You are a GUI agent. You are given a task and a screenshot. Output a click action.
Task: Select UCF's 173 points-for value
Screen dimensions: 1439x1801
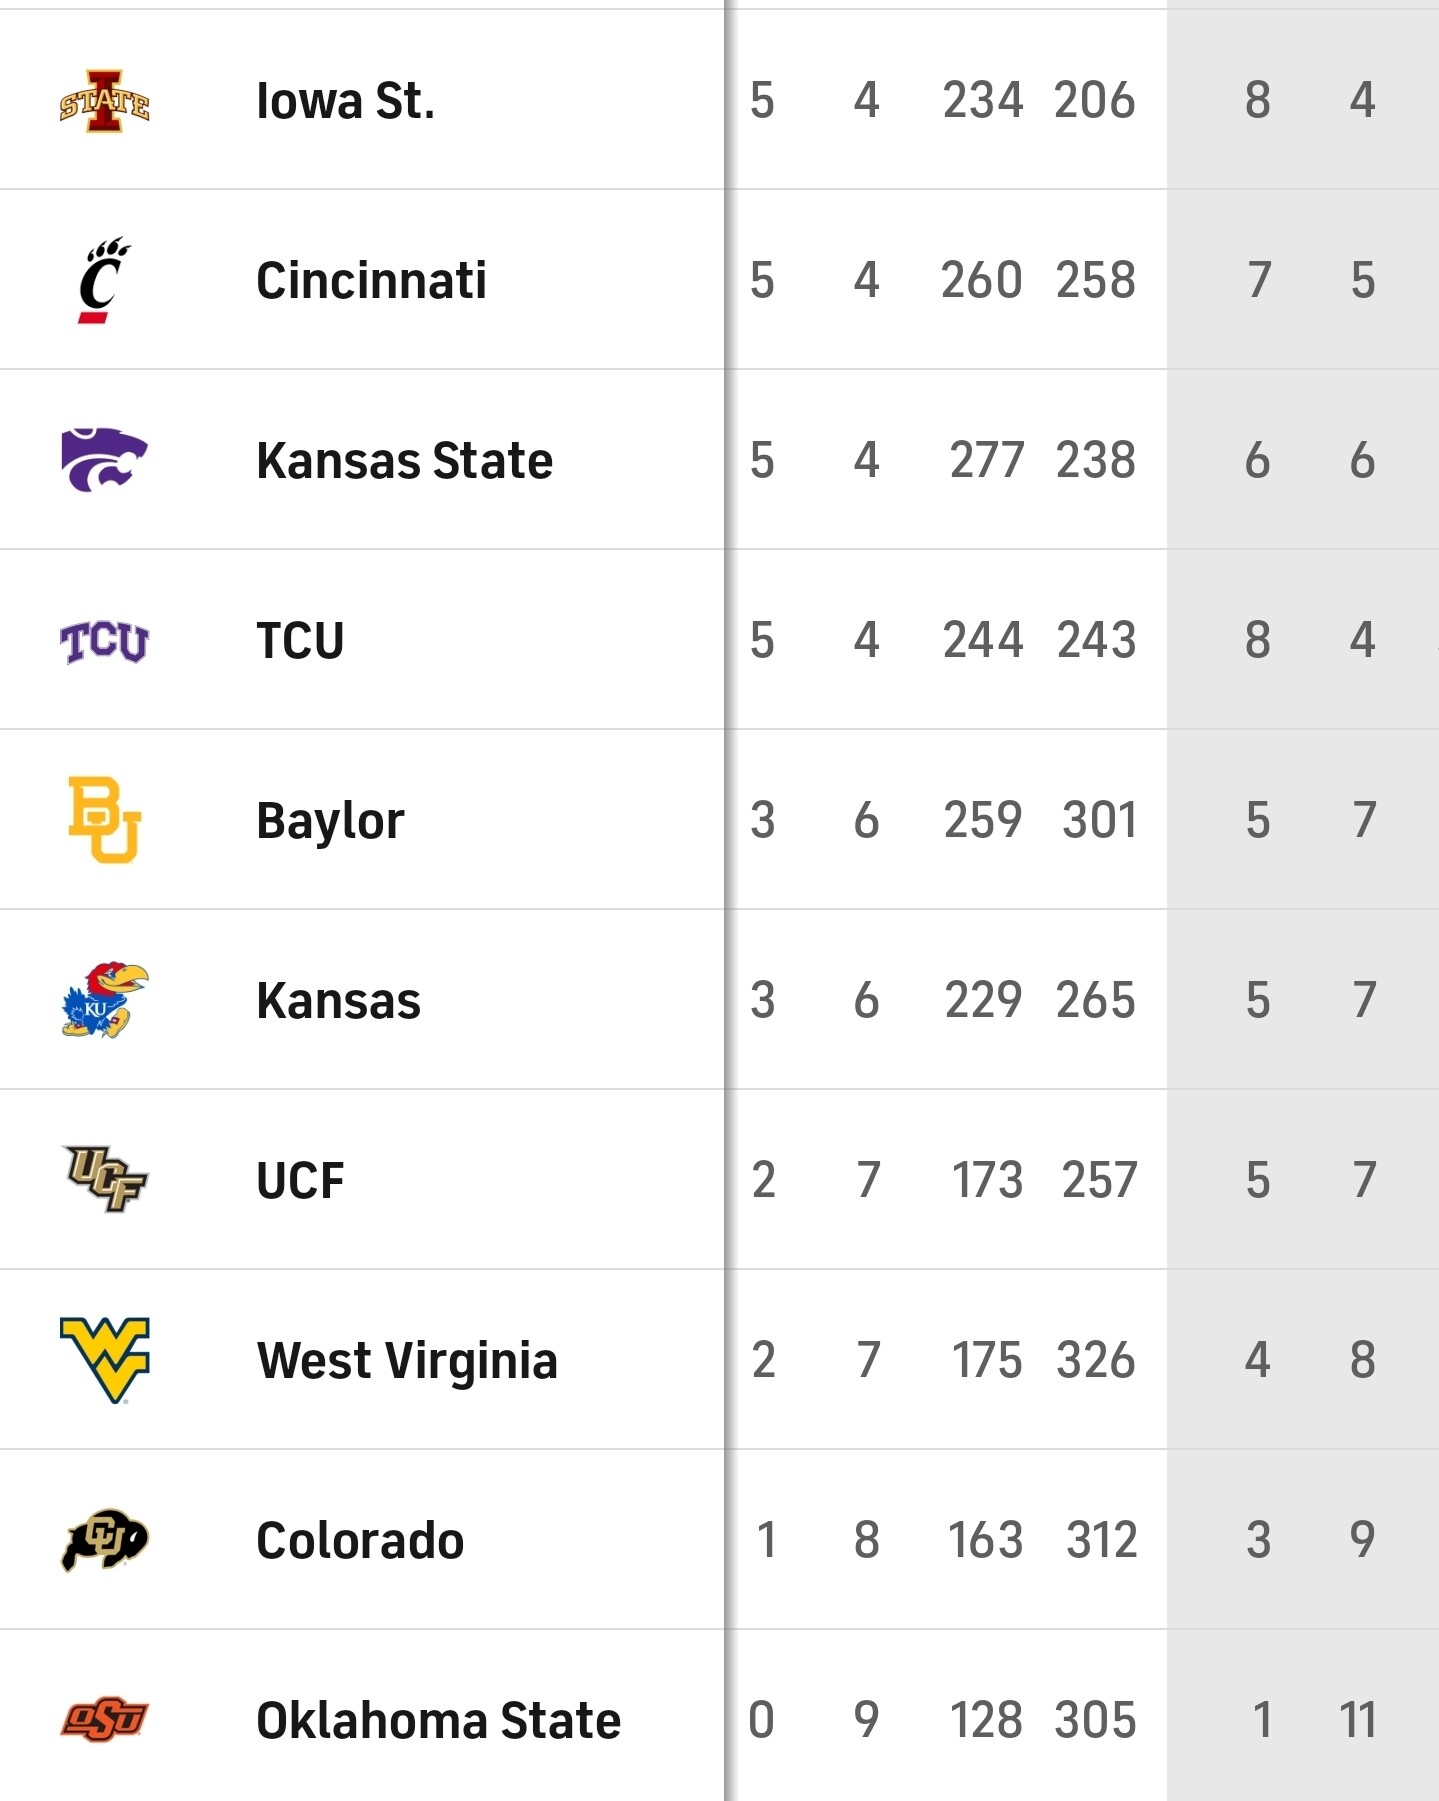(x=986, y=1180)
